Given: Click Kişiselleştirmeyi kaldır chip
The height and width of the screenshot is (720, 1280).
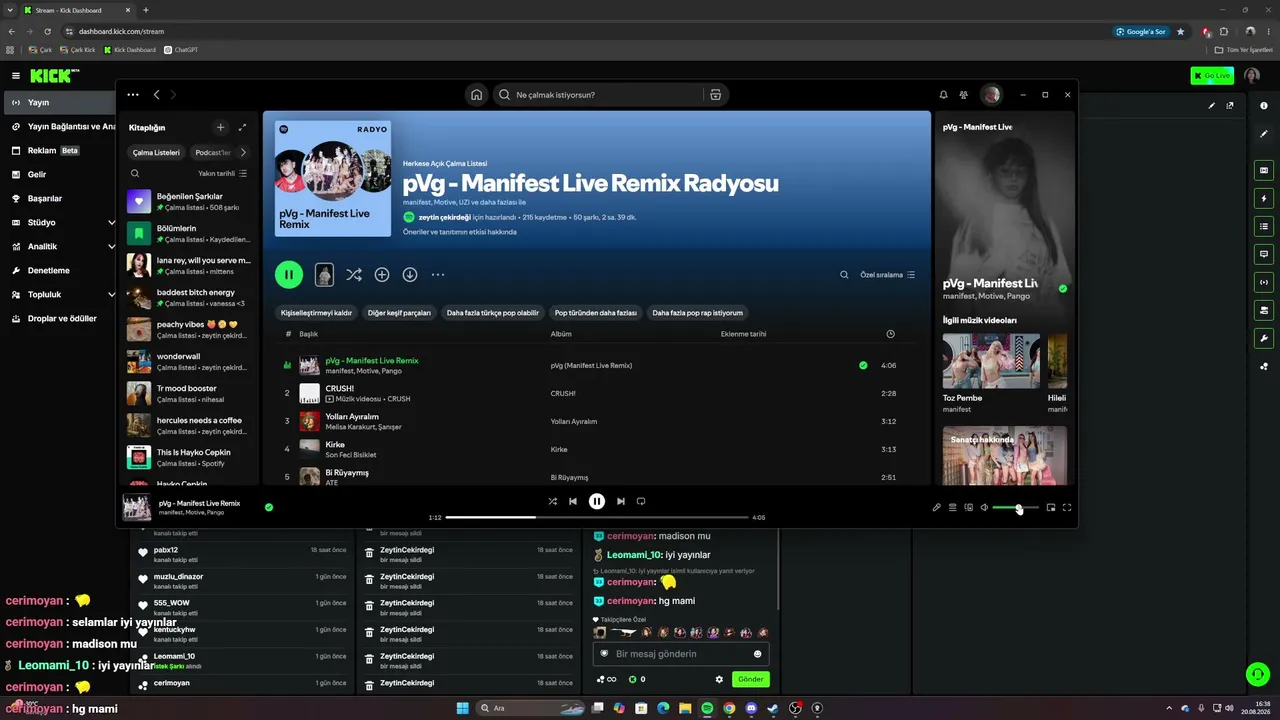Looking at the screenshot, I should click(x=316, y=313).
